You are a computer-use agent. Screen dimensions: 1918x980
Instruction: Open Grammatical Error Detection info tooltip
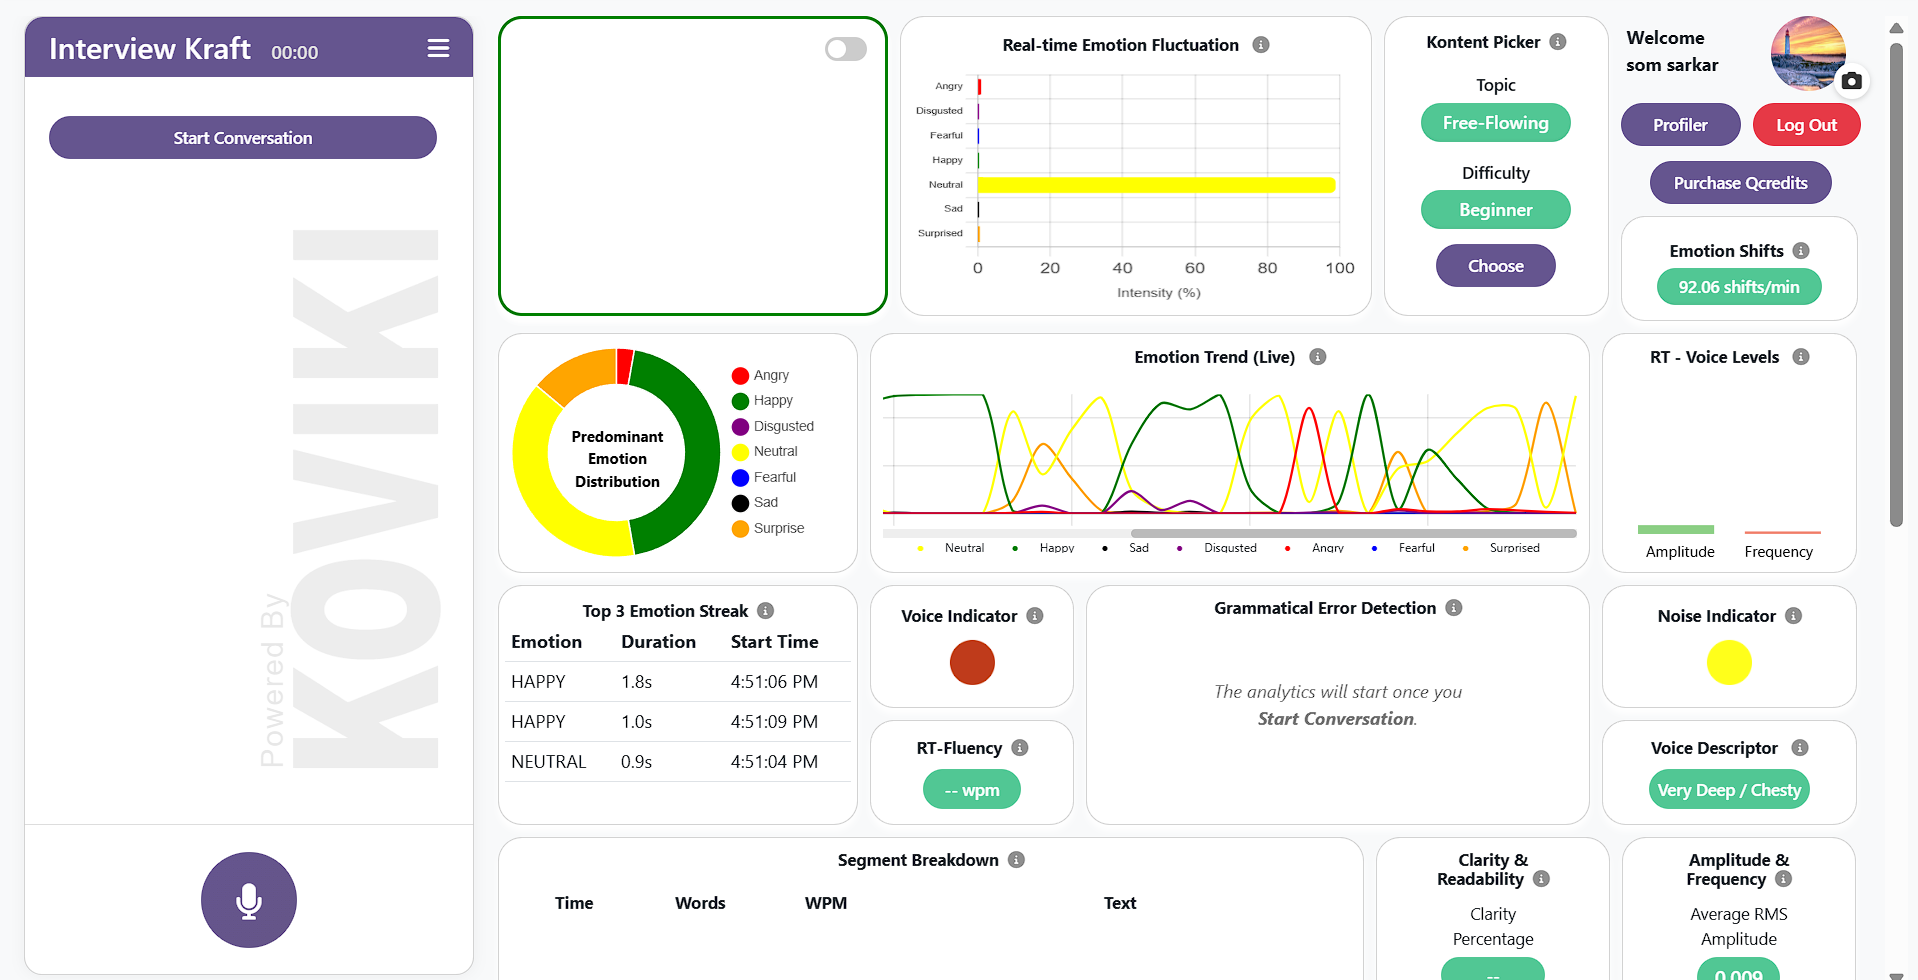1454,608
